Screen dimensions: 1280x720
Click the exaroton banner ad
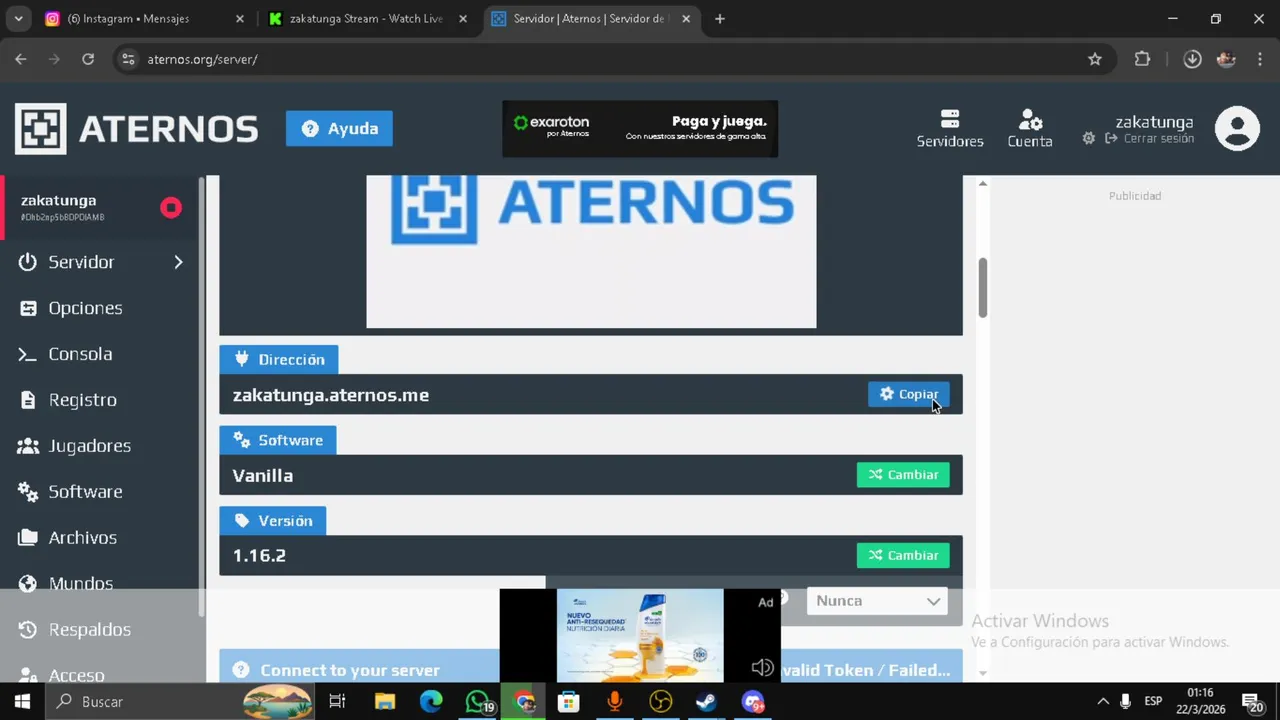[640, 128]
